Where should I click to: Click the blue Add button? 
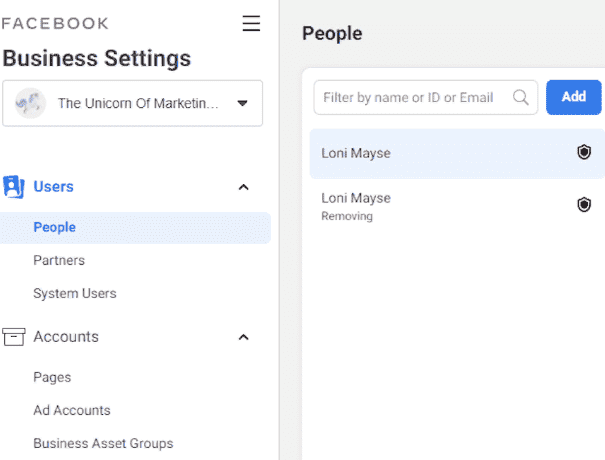coord(573,97)
